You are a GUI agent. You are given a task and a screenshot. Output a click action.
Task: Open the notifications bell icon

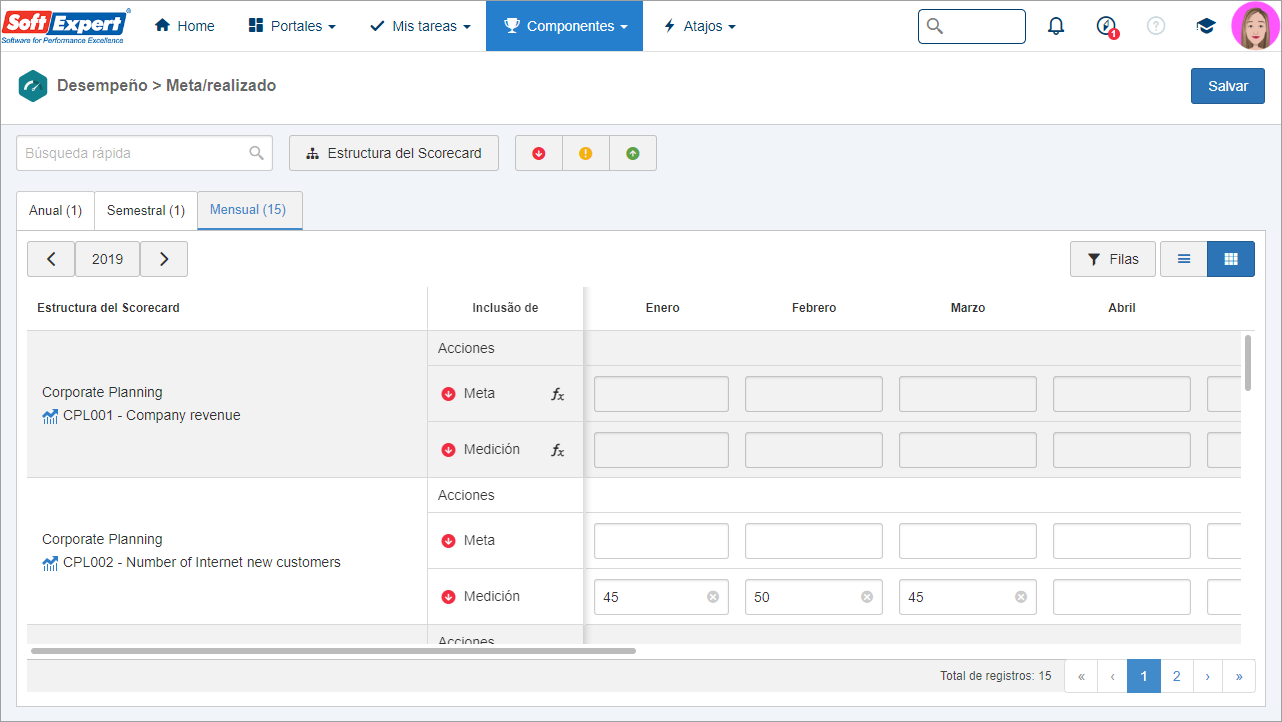(1056, 26)
